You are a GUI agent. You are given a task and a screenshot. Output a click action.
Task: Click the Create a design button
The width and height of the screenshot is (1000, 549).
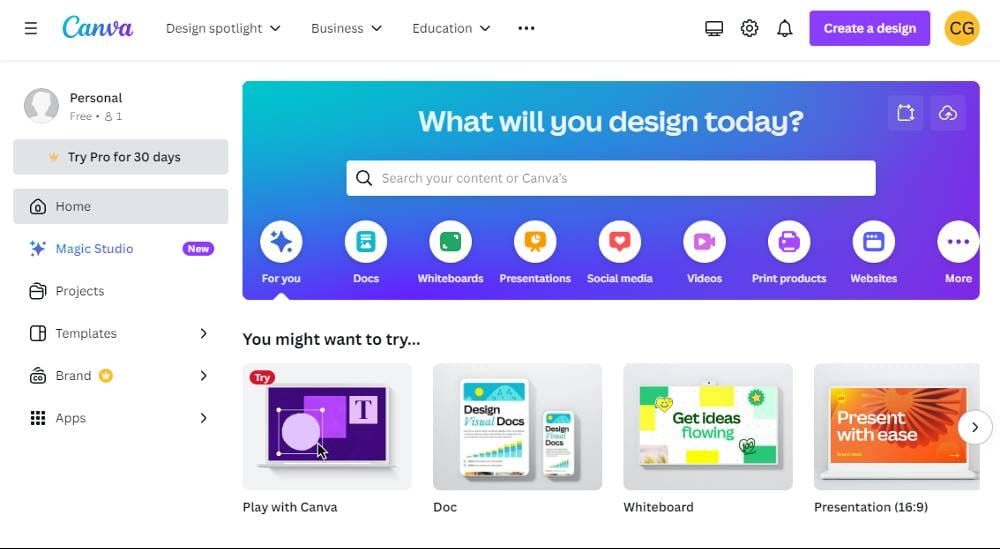pyautogui.click(x=869, y=28)
